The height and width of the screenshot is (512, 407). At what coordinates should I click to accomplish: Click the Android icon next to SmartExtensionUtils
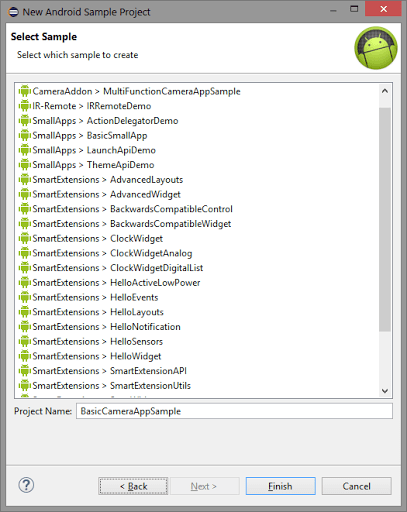tap(24, 385)
